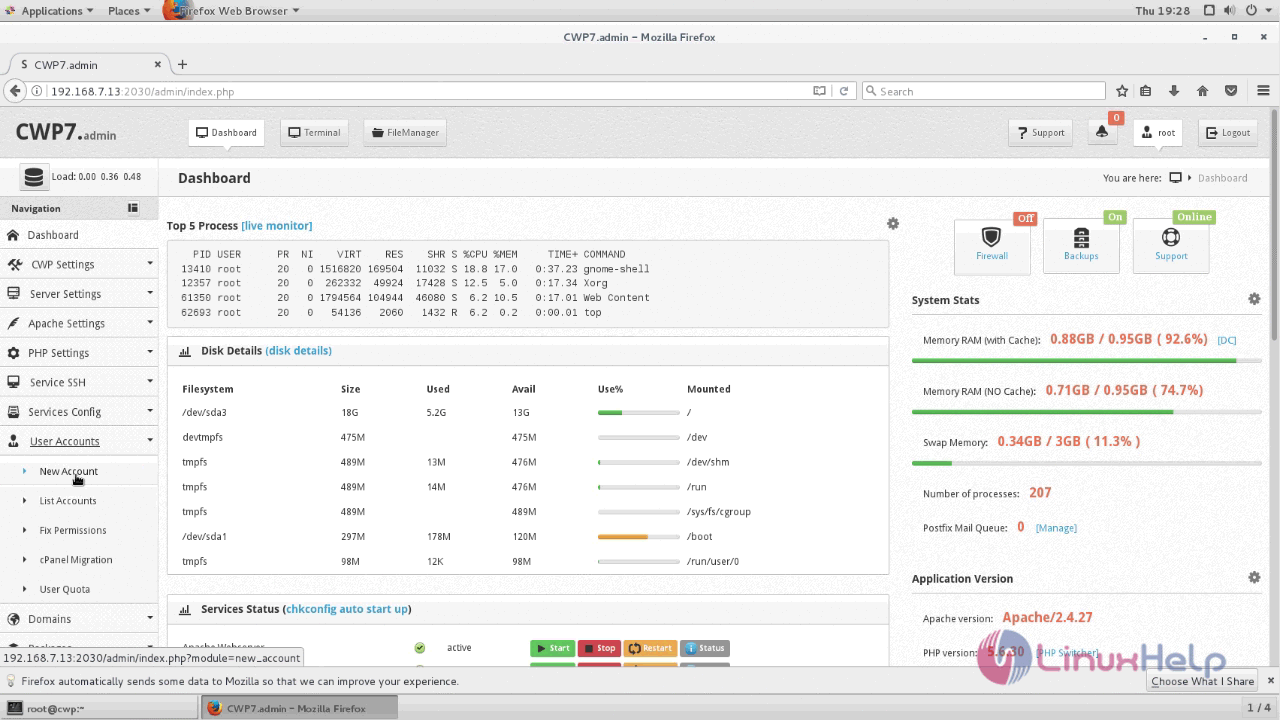Click the DC link beside Memory RAM
Image resolution: width=1280 pixels, height=720 pixels.
[x=1227, y=340]
